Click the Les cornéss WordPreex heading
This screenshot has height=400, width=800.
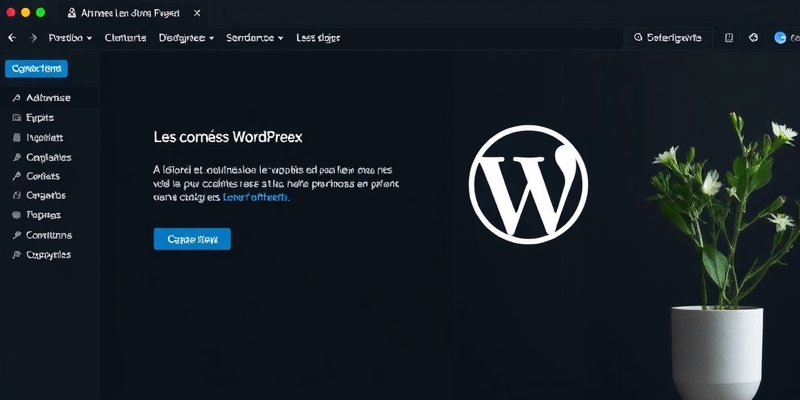(228, 137)
